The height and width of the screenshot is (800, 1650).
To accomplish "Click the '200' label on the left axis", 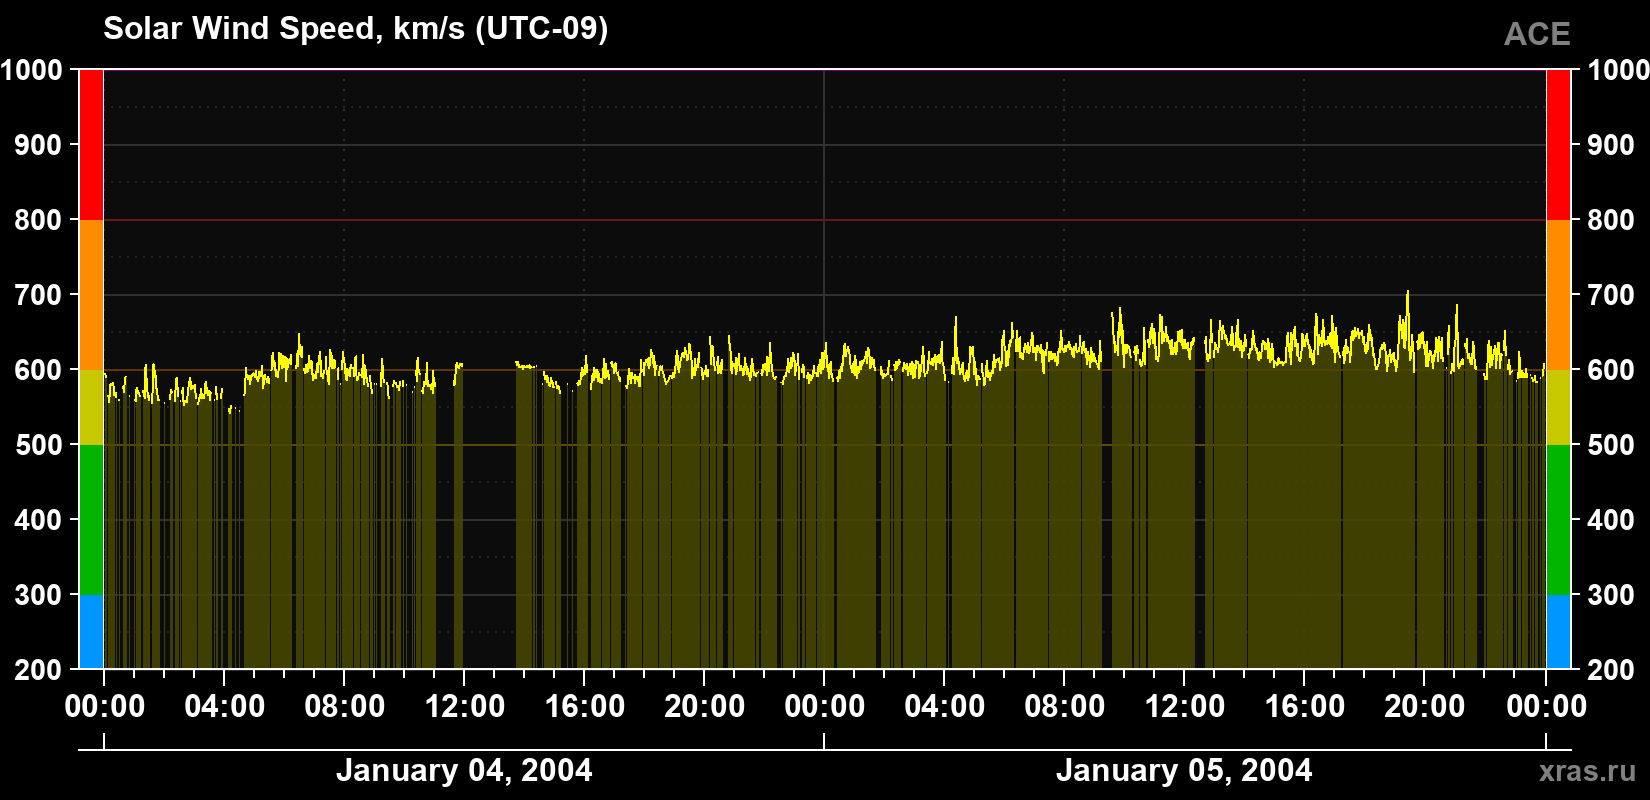I will tap(38, 670).
